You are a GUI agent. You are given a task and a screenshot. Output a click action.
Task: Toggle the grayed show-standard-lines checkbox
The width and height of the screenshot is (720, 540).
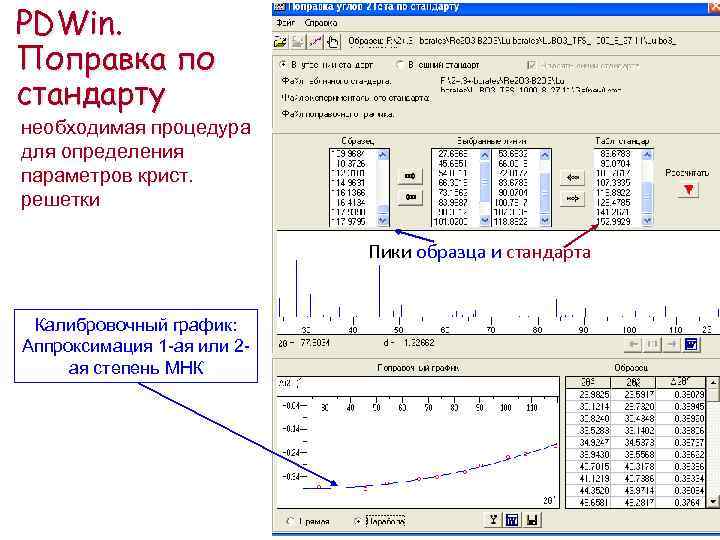point(532,65)
